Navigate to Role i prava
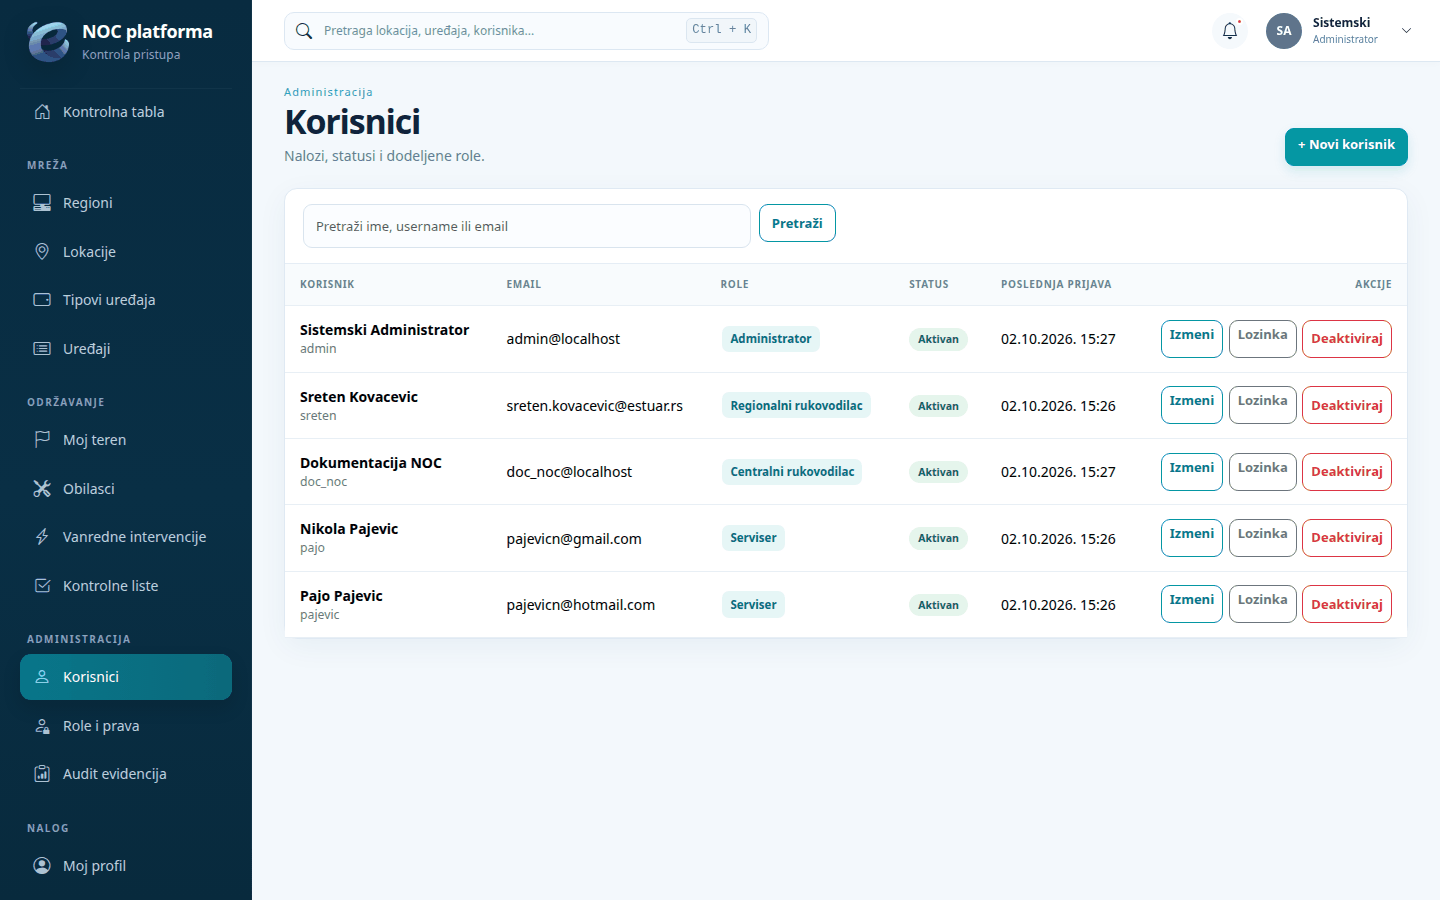The height and width of the screenshot is (900, 1440). click(126, 726)
